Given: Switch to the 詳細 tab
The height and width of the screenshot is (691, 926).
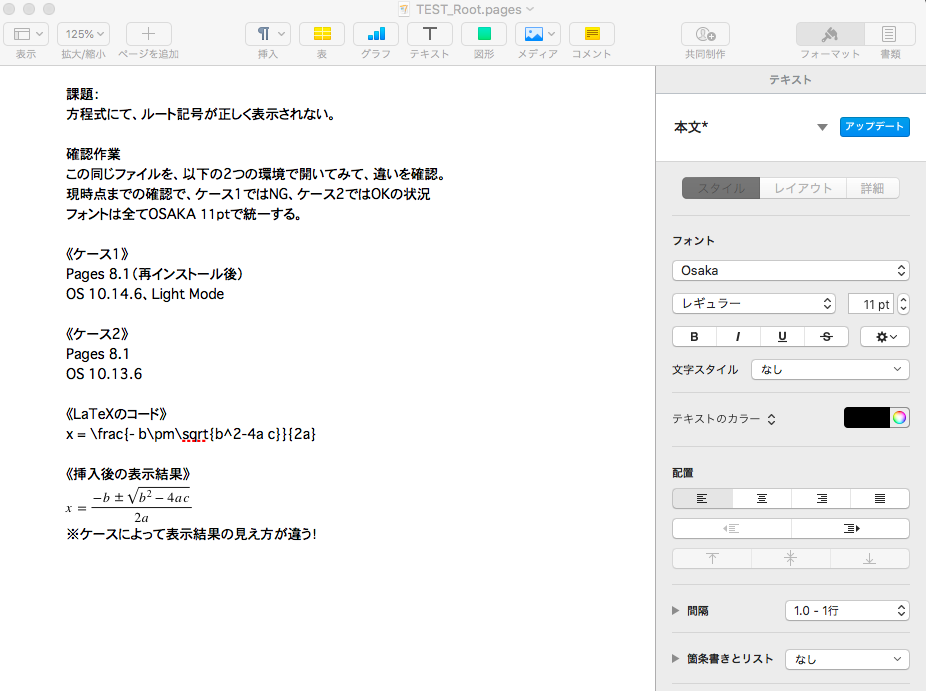Looking at the screenshot, I should (x=872, y=188).
